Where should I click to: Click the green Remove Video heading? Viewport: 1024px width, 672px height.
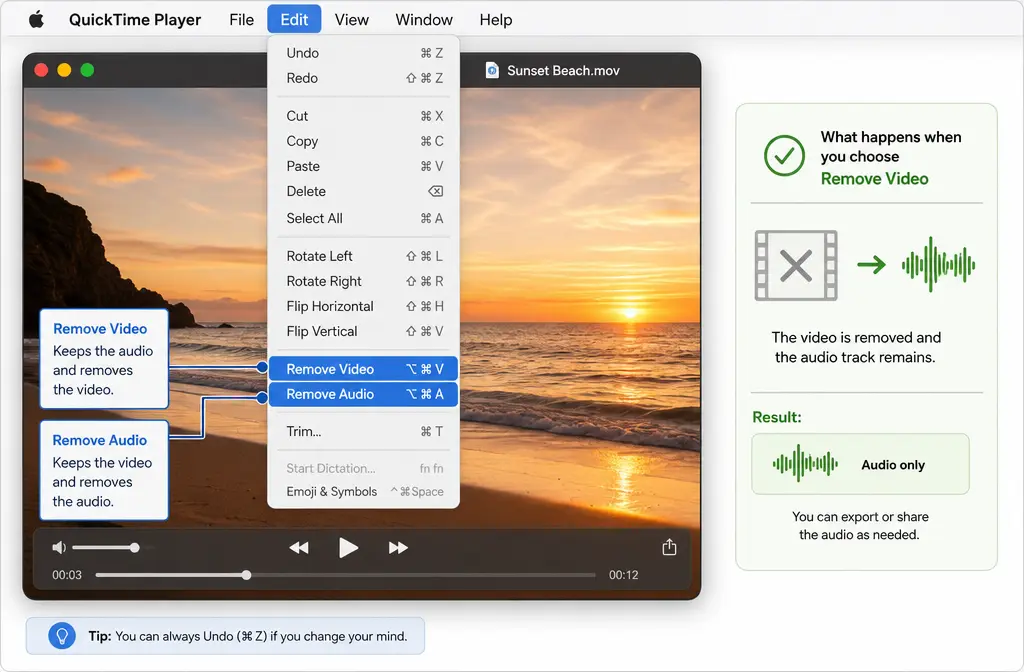point(874,179)
